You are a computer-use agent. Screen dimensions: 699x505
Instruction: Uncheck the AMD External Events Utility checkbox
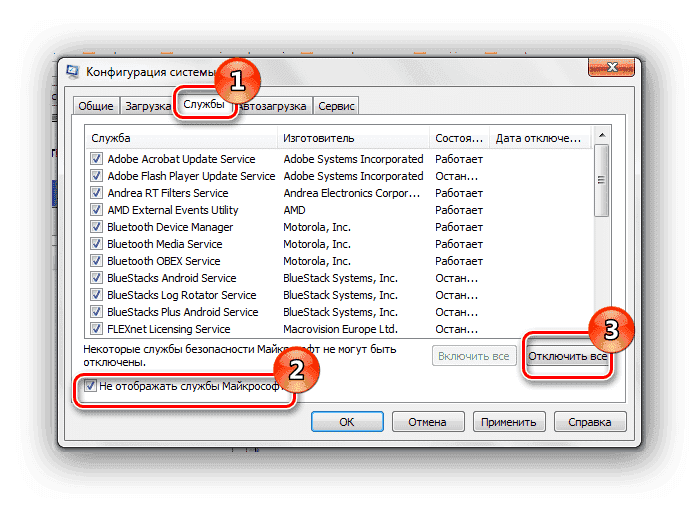pos(97,210)
